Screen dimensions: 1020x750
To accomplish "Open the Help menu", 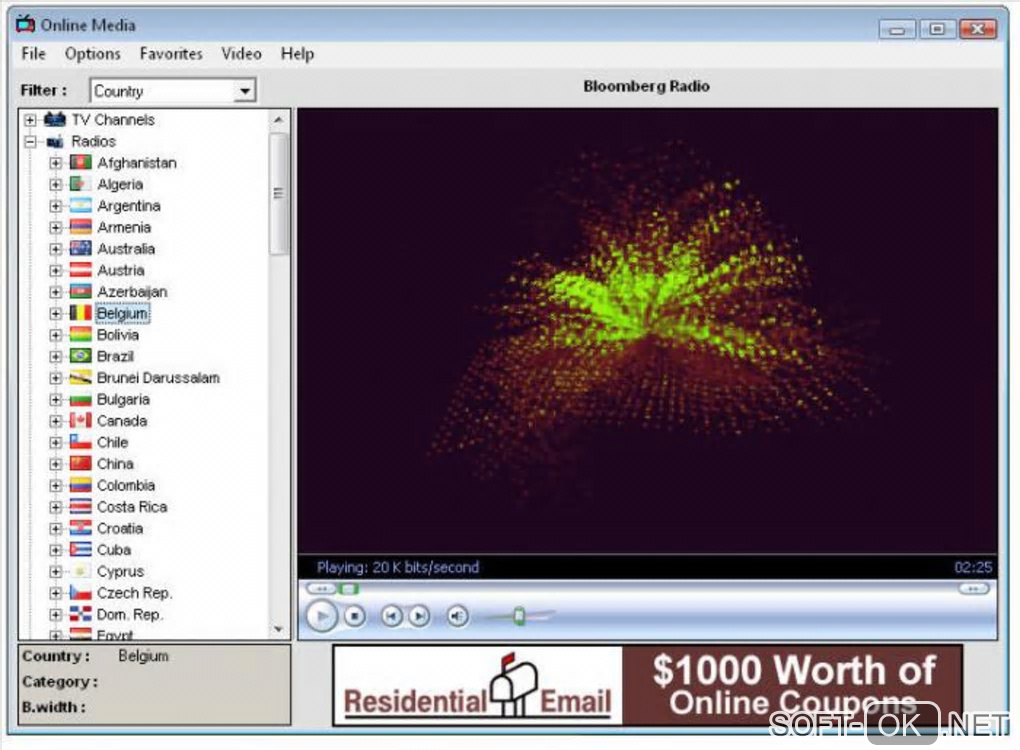I will pos(297,53).
